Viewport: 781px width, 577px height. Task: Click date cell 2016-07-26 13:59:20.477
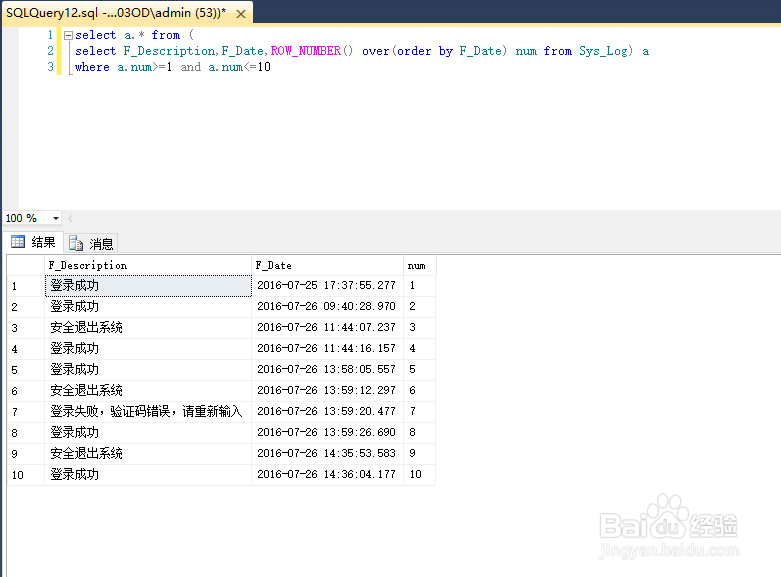pyautogui.click(x=327, y=412)
